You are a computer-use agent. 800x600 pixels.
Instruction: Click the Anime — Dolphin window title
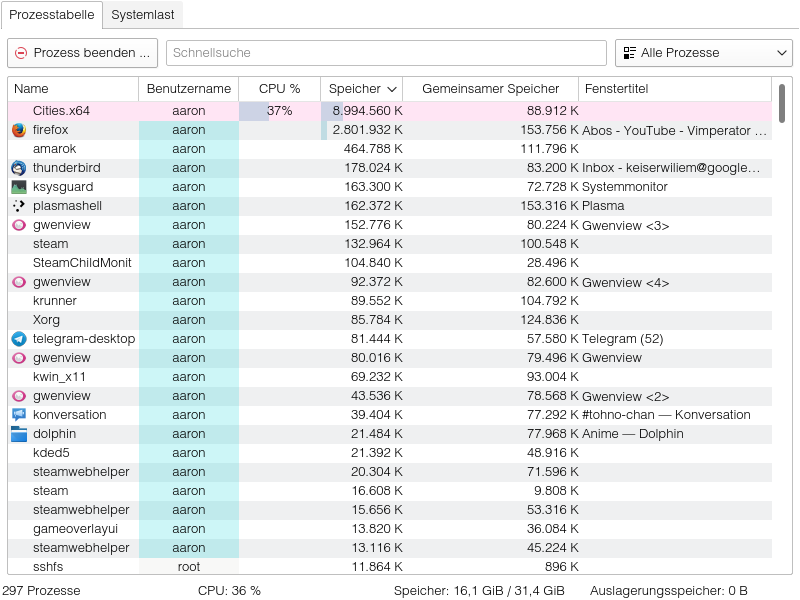(633, 434)
